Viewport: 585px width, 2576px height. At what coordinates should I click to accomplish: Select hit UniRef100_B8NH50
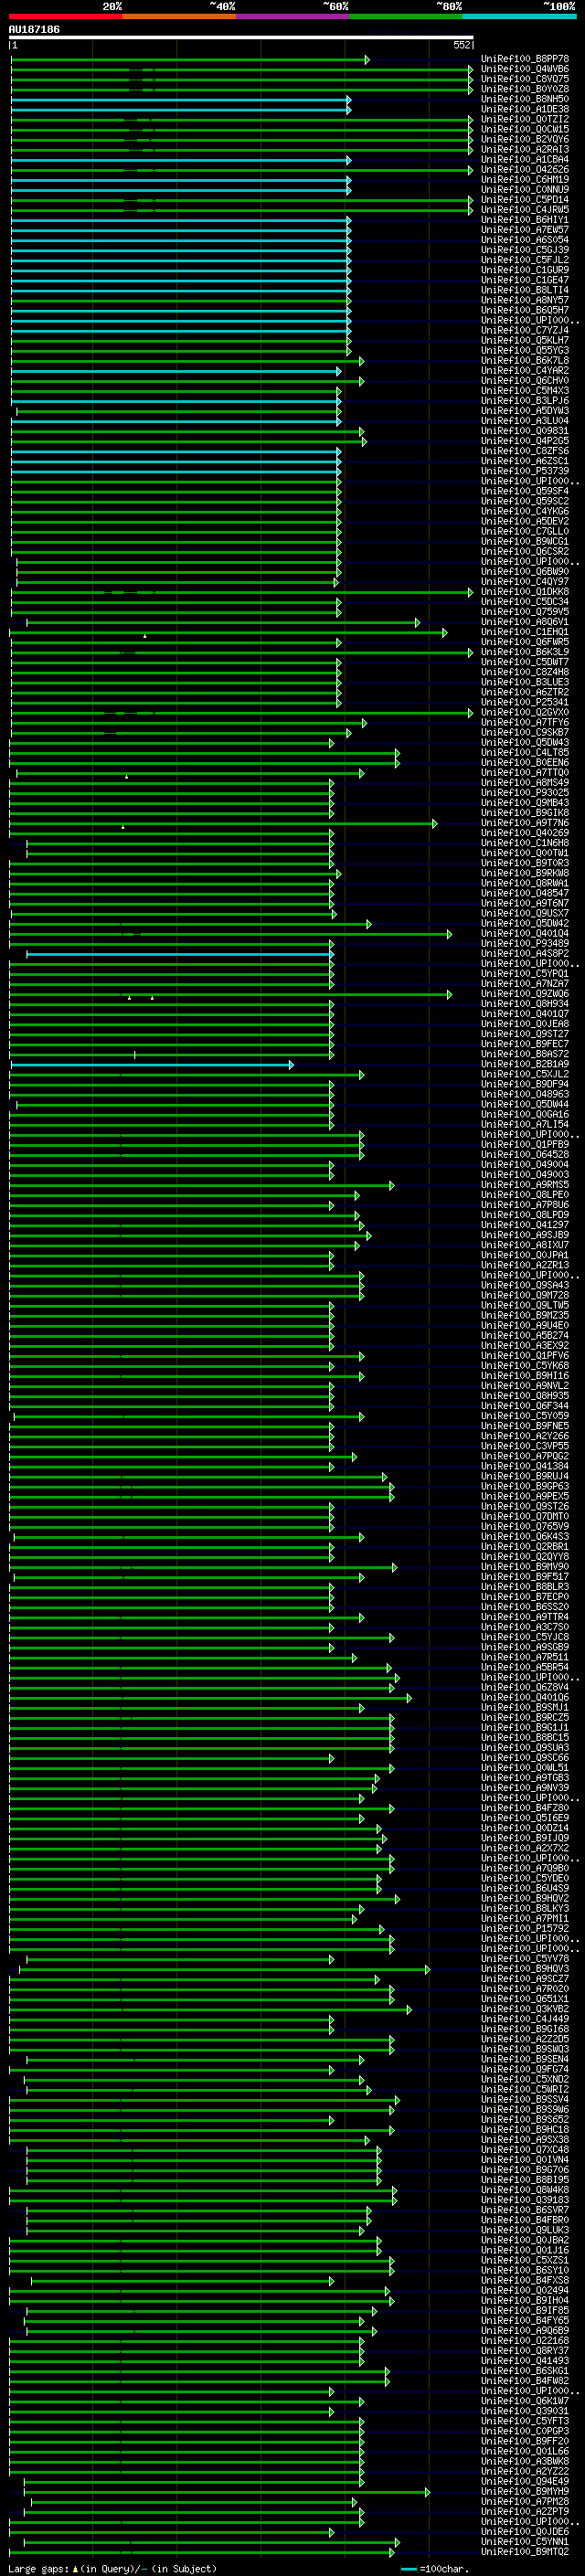click(x=525, y=100)
